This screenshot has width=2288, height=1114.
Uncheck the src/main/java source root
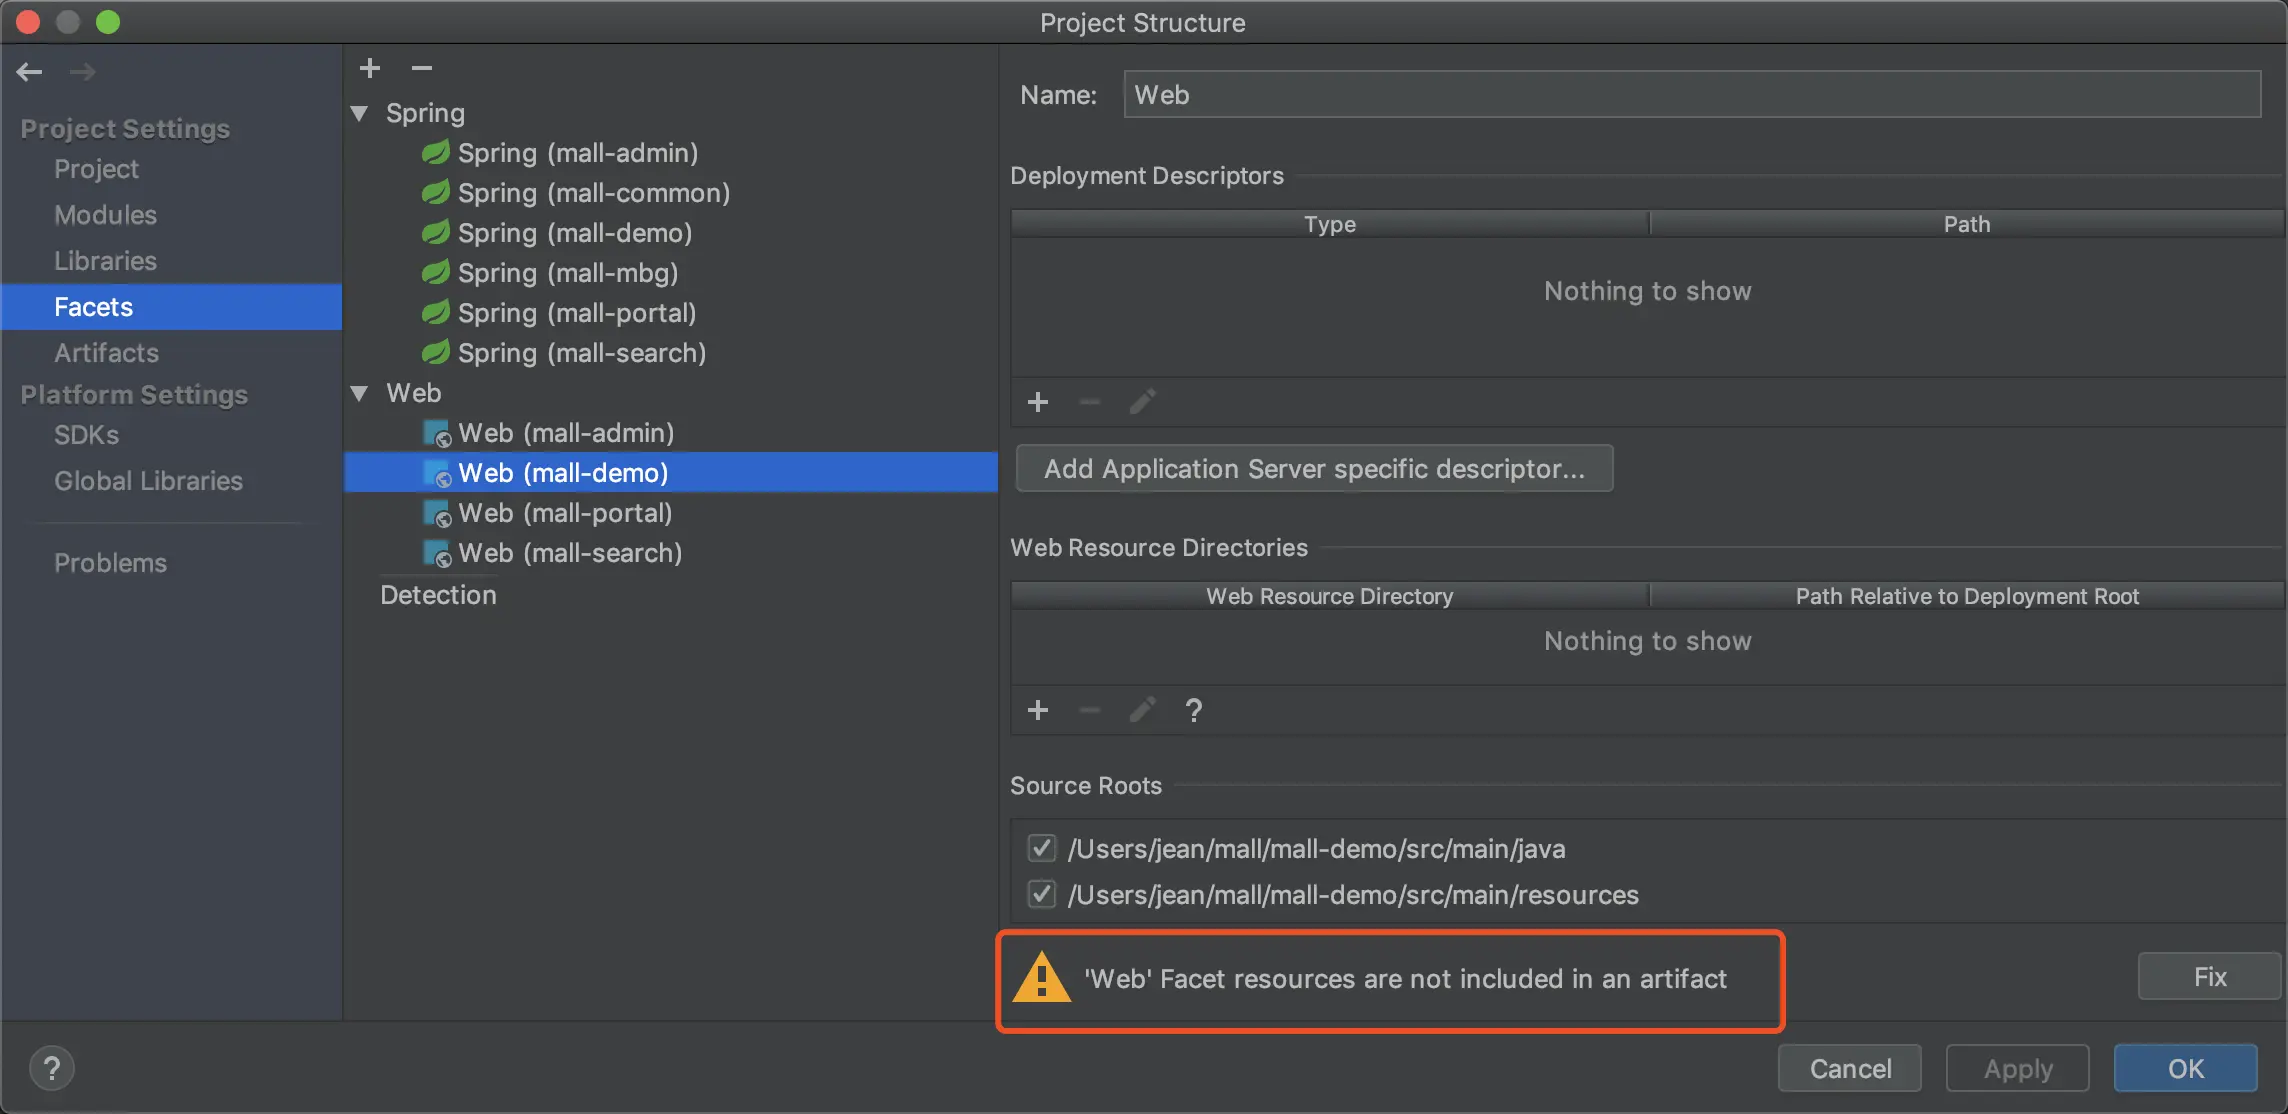coord(1041,848)
